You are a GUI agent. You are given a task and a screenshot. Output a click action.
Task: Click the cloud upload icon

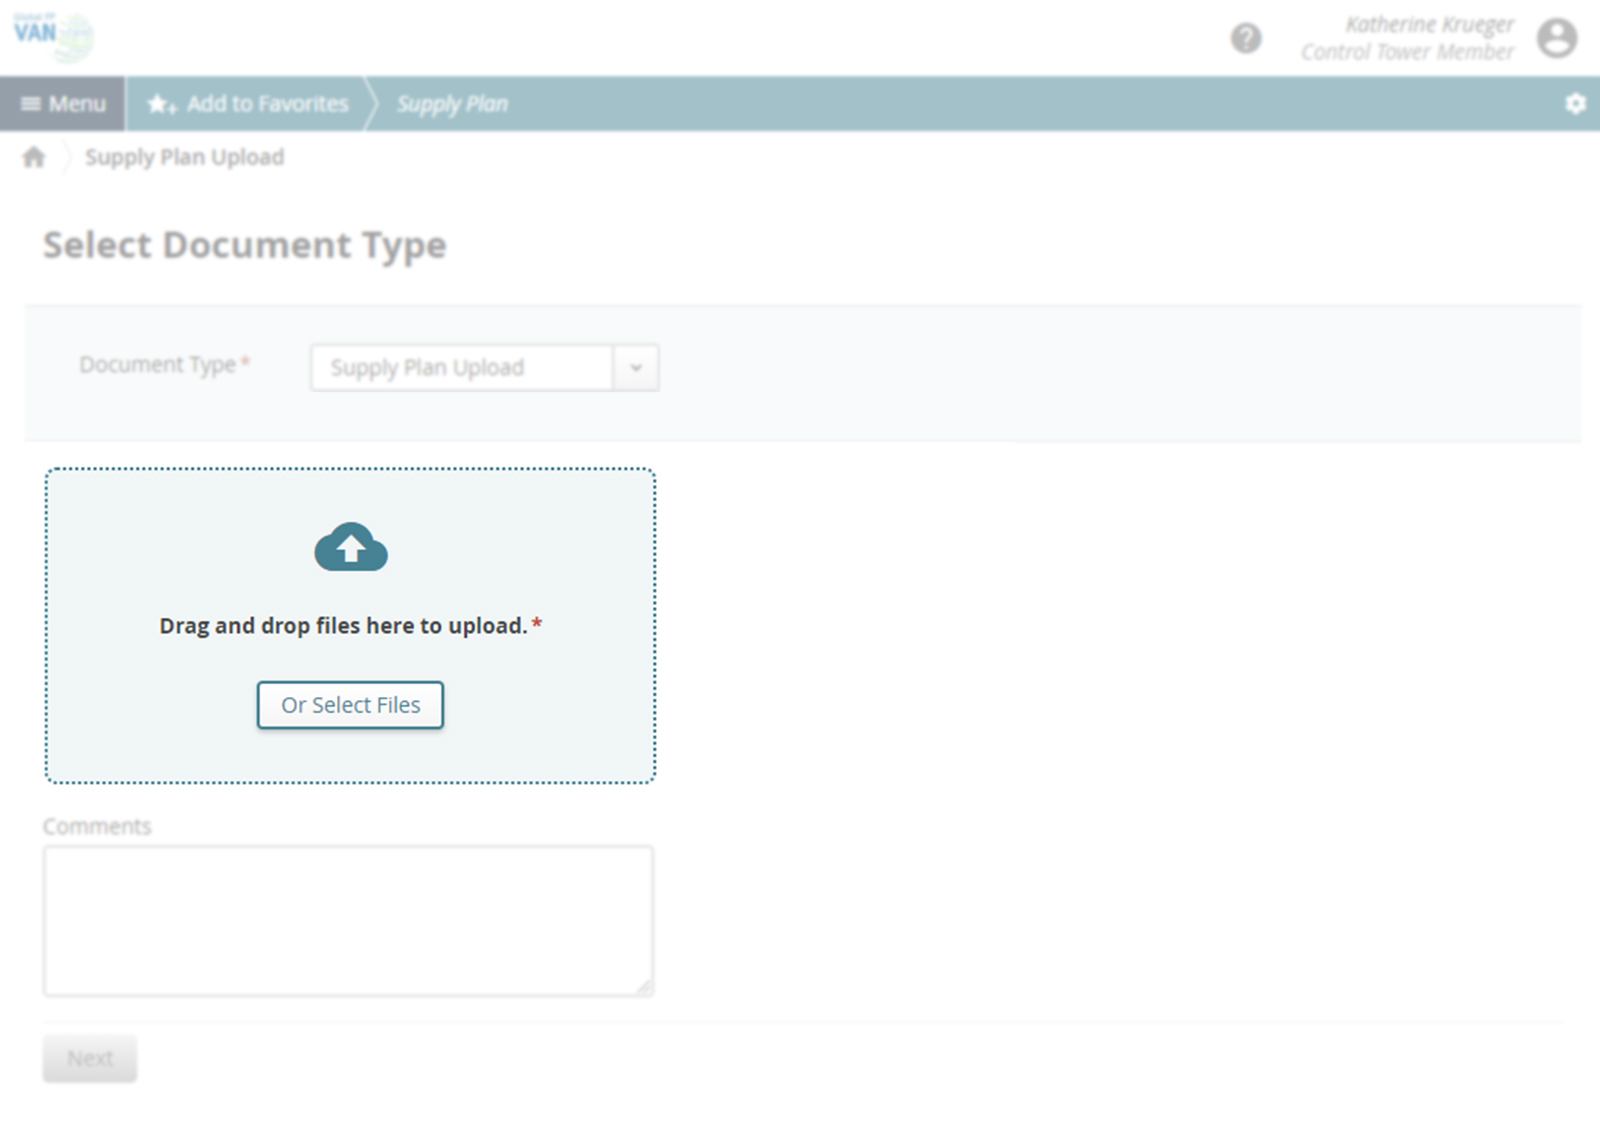coord(351,547)
